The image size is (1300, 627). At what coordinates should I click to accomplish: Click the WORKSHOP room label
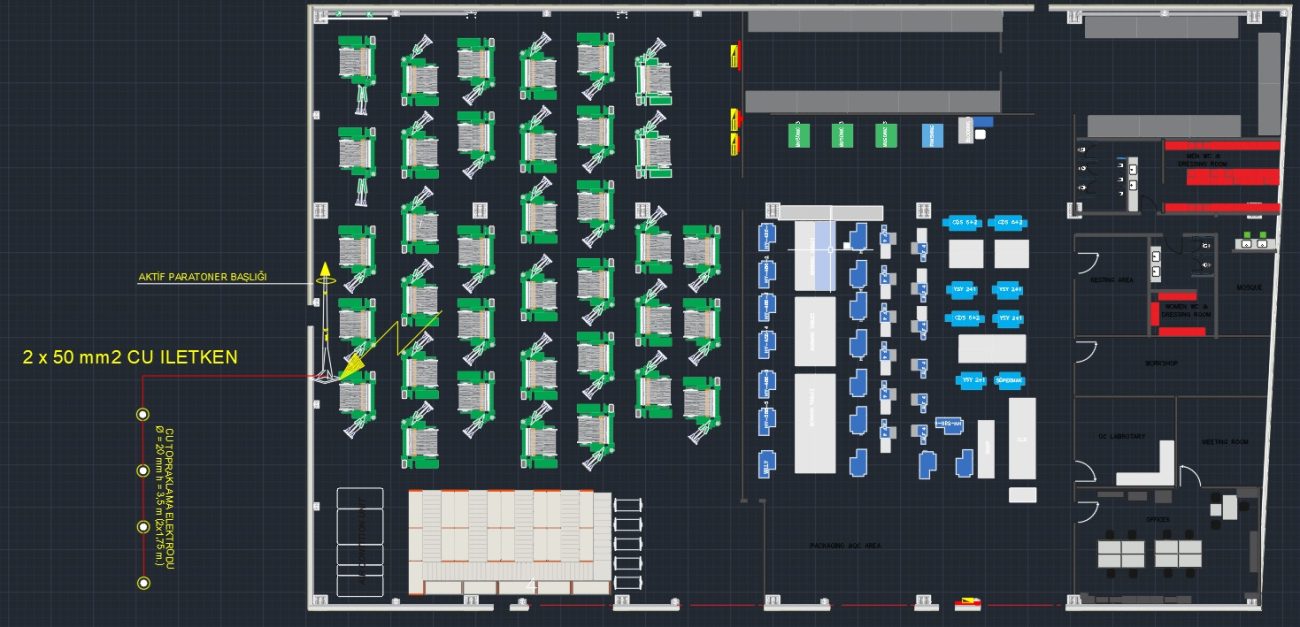pyautogui.click(x=1161, y=364)
